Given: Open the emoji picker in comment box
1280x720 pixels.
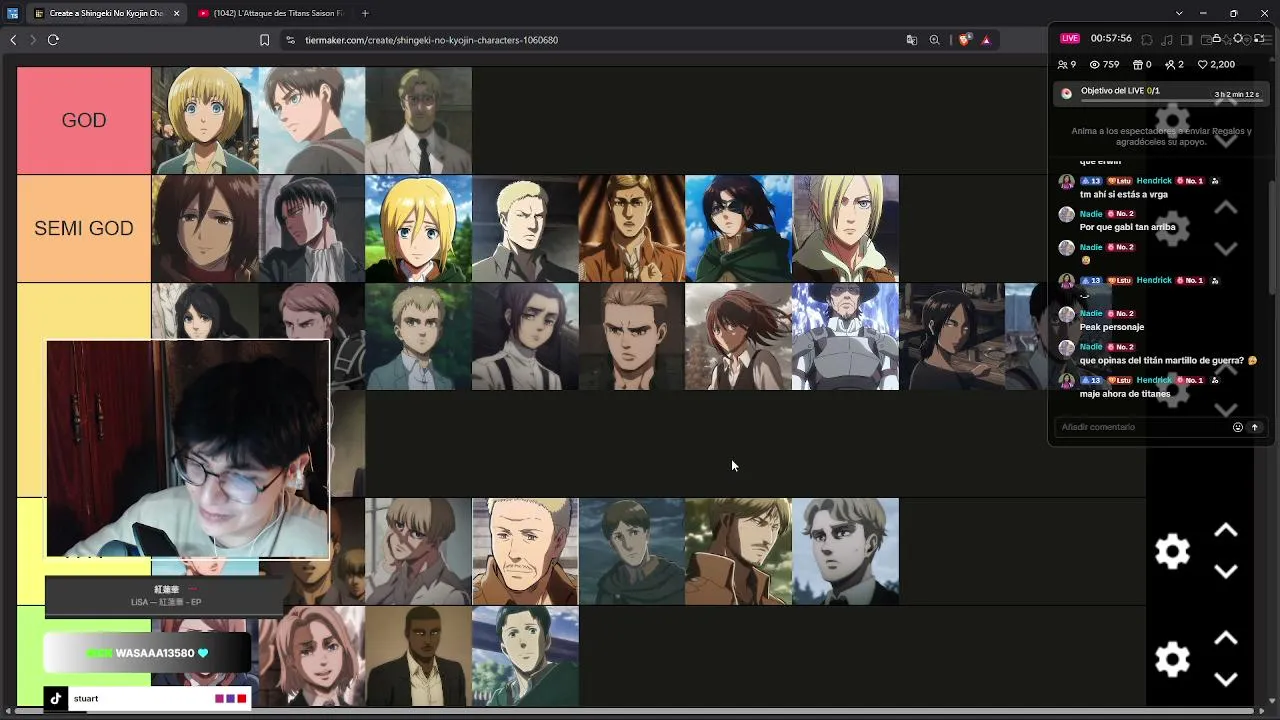Looking at the screenshot, I should tap(1237, 427).
